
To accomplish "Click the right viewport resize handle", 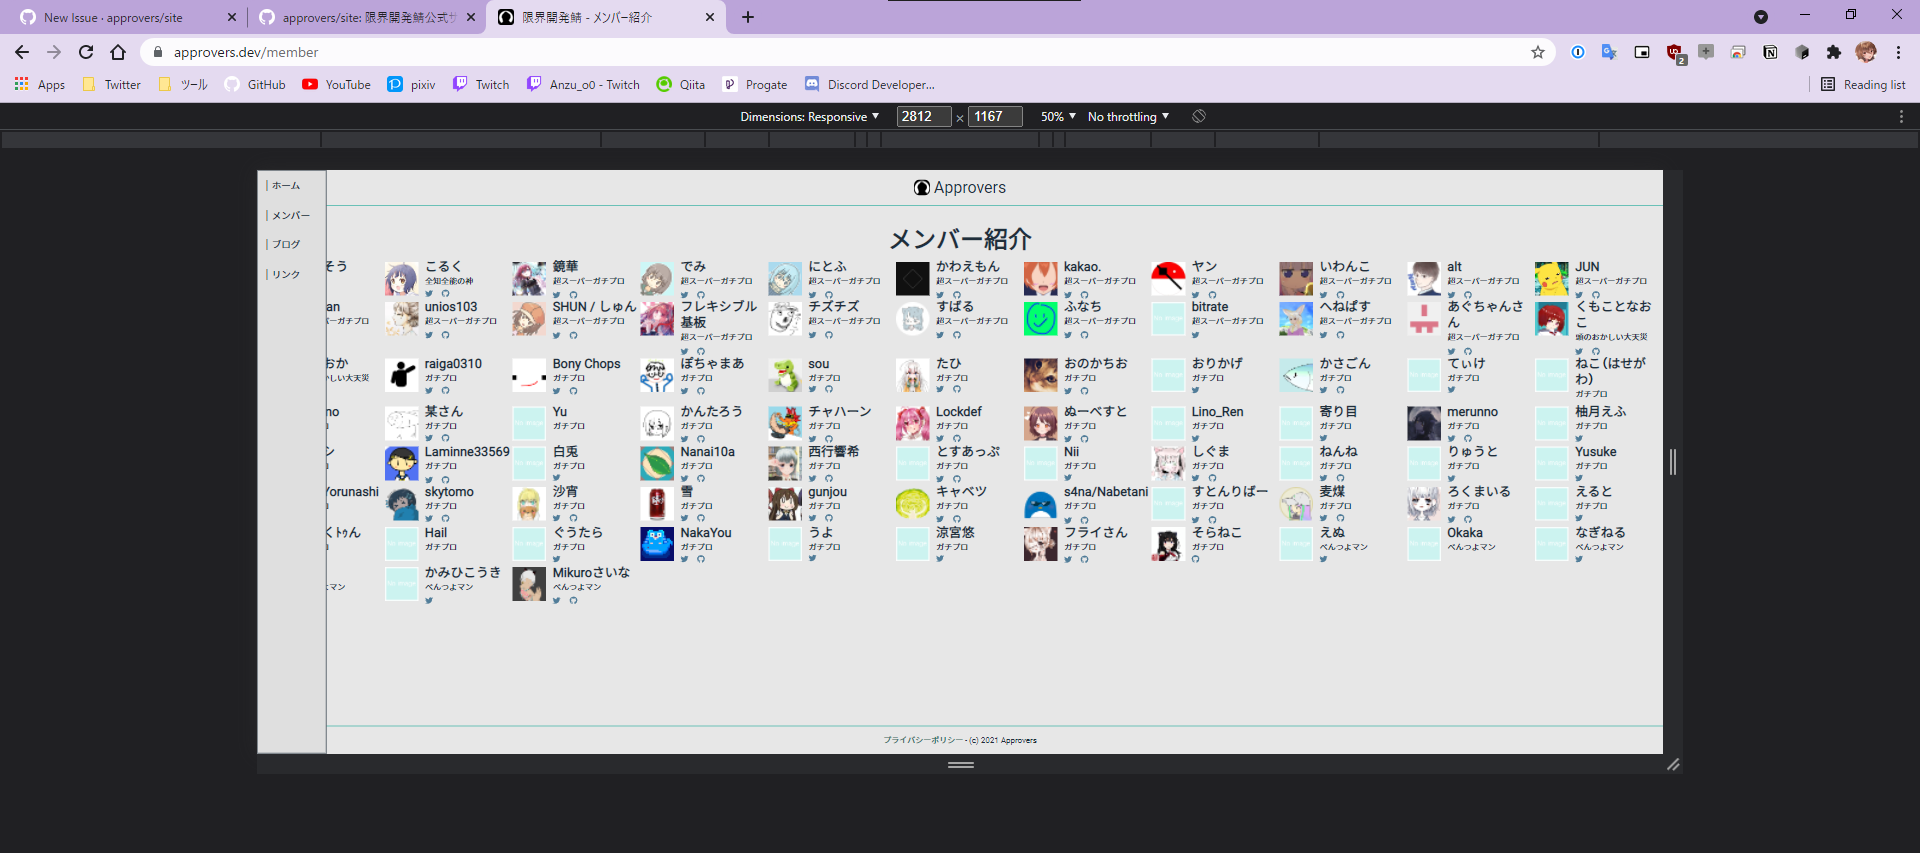I will (x=1672, y=462).
